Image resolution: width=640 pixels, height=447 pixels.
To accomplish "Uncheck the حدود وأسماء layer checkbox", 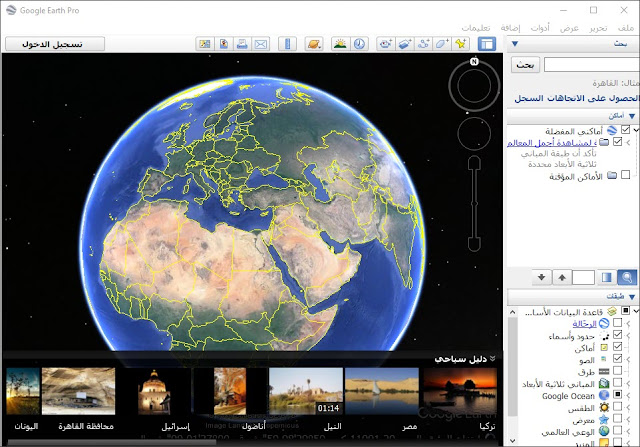I will 617,334.
